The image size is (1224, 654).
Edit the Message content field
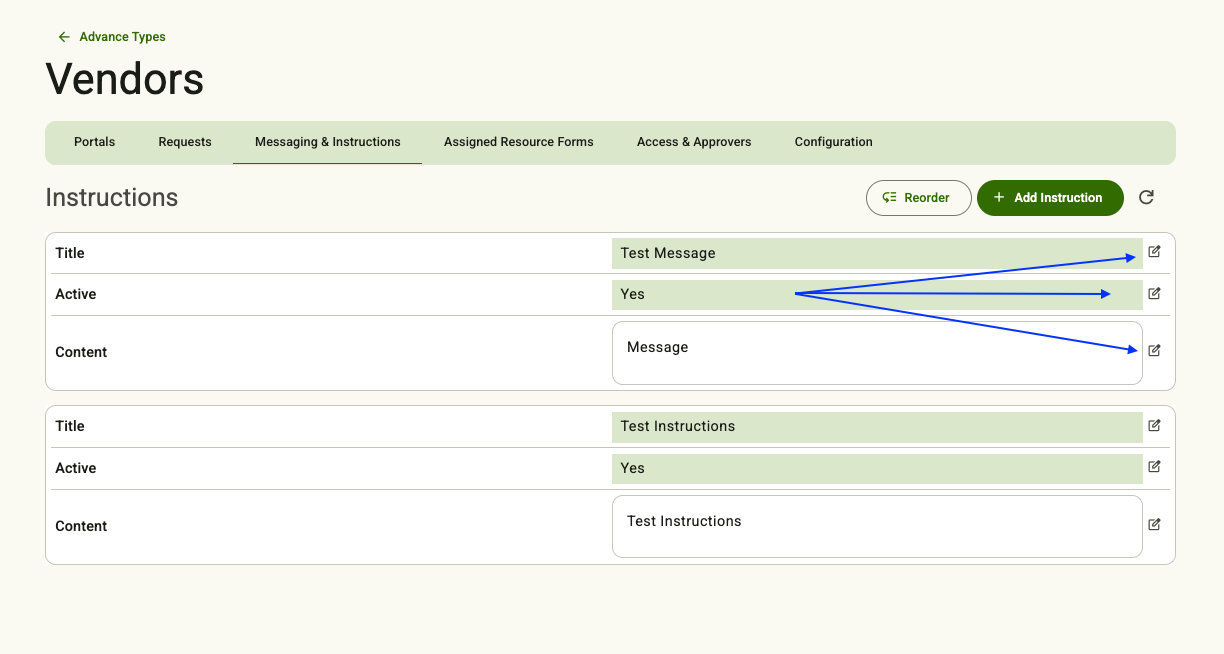click(1154, 351)
